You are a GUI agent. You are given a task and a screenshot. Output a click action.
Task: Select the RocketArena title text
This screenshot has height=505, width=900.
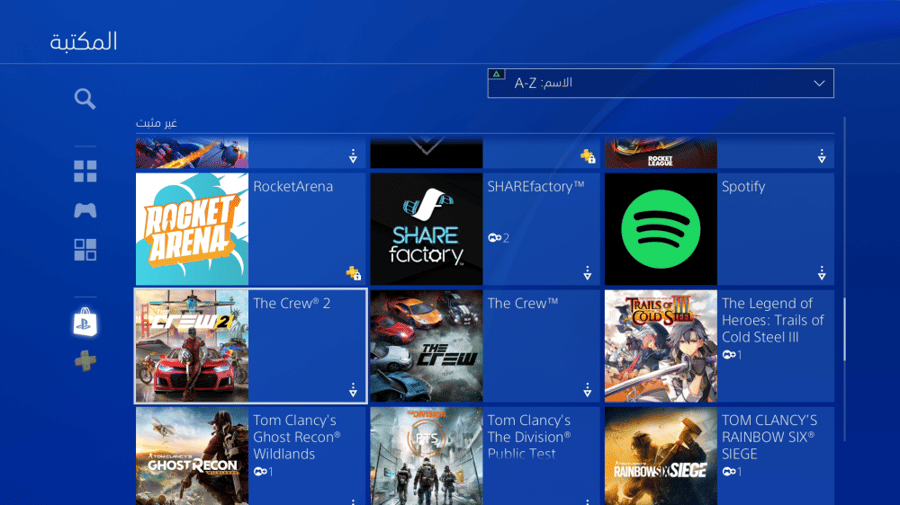coord(293,187)
